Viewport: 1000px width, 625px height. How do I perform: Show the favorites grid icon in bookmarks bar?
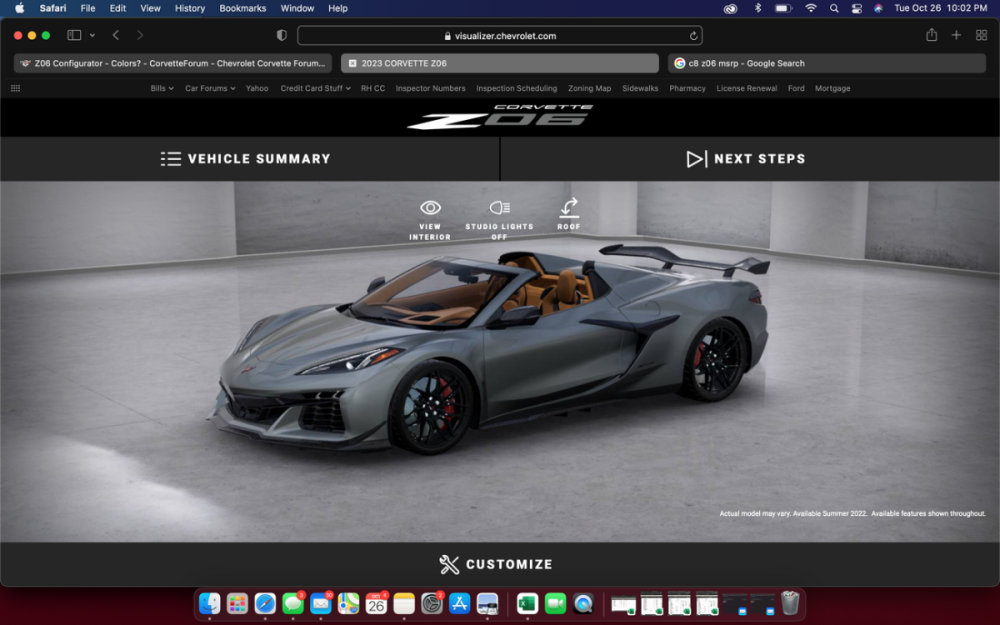click(15, 89)
